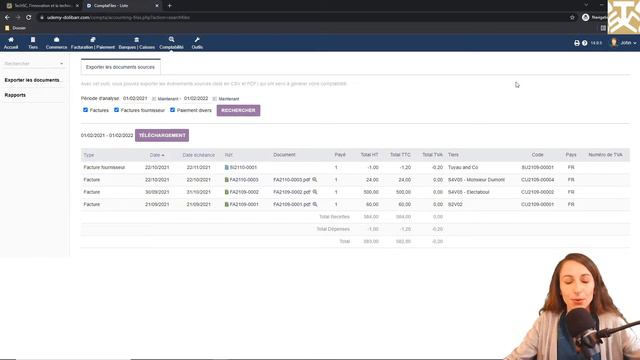The height and width of the screenshot is (360, 640).
Task: Sort by the Date échéance column header
Action: 198,155
